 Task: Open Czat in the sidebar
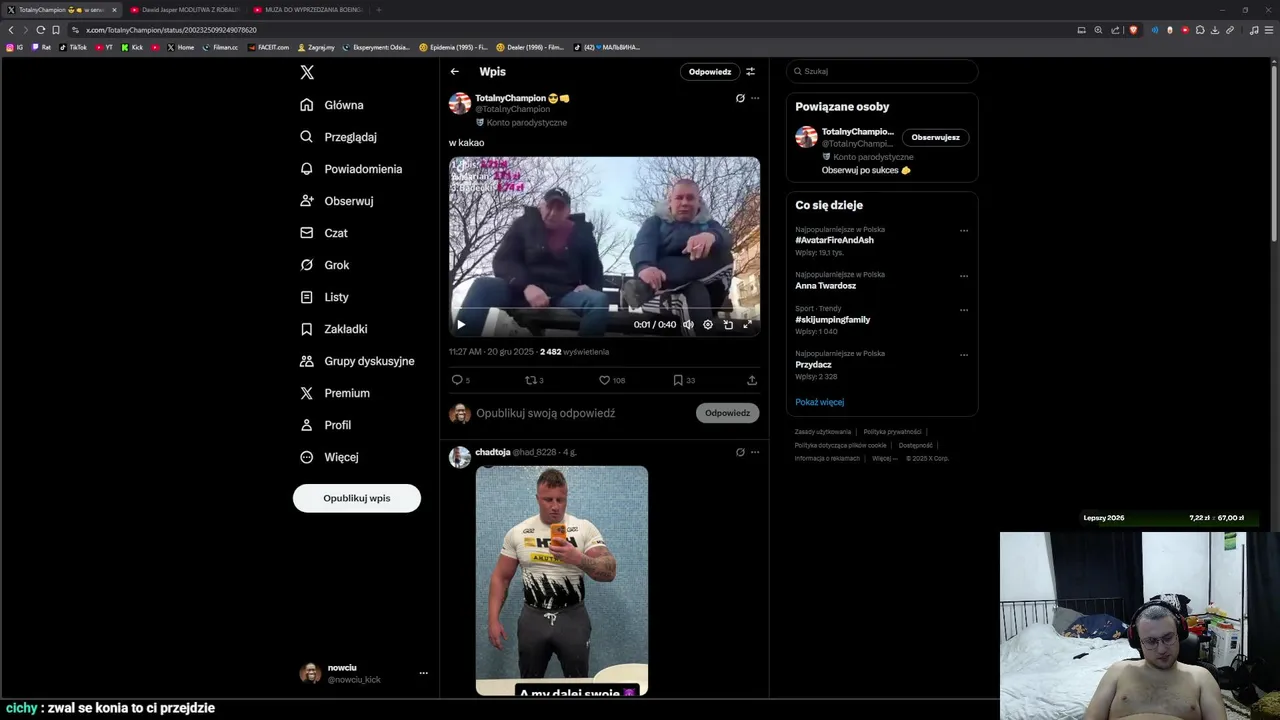coord(324,233)
